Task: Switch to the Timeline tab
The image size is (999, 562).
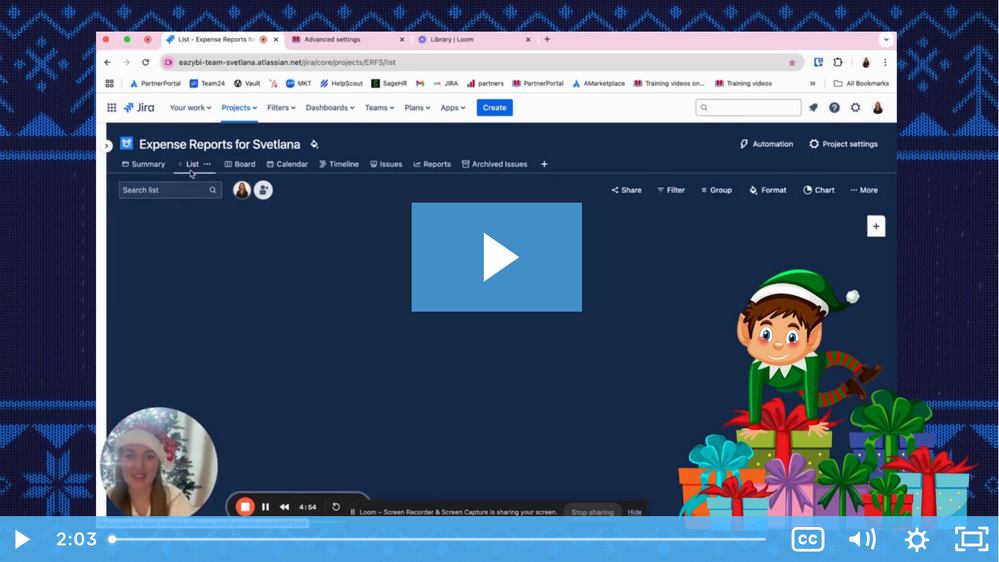Action: pyautogui.click(x=339, y=164)
